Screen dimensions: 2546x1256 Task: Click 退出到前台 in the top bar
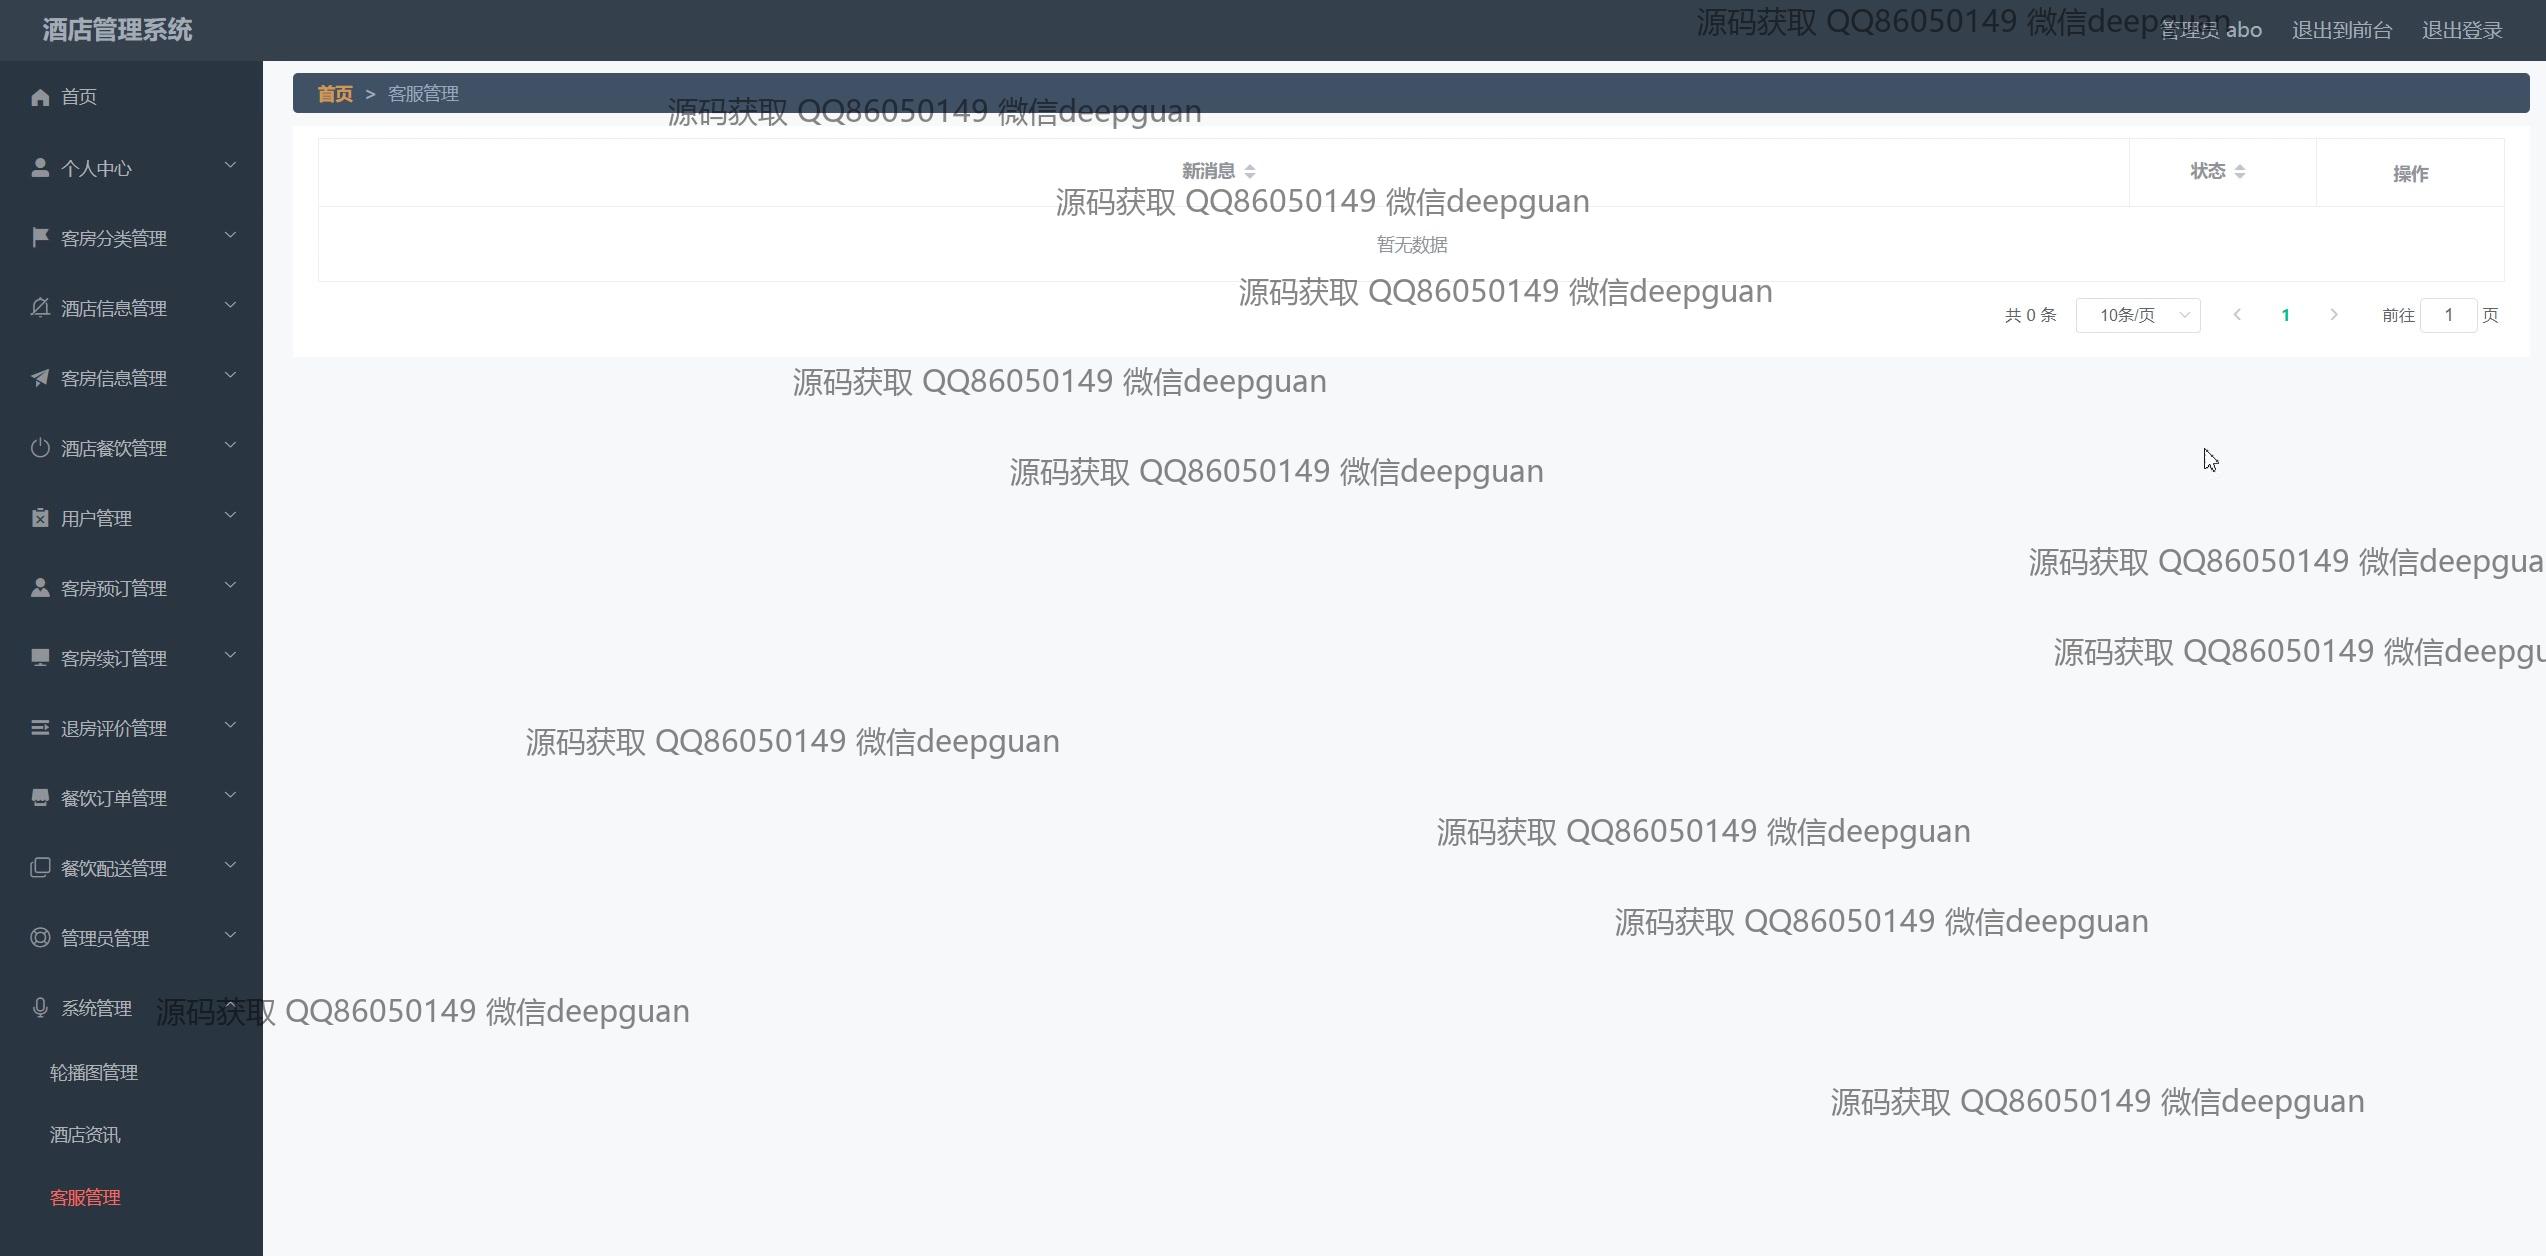[x=2342, y=31]
